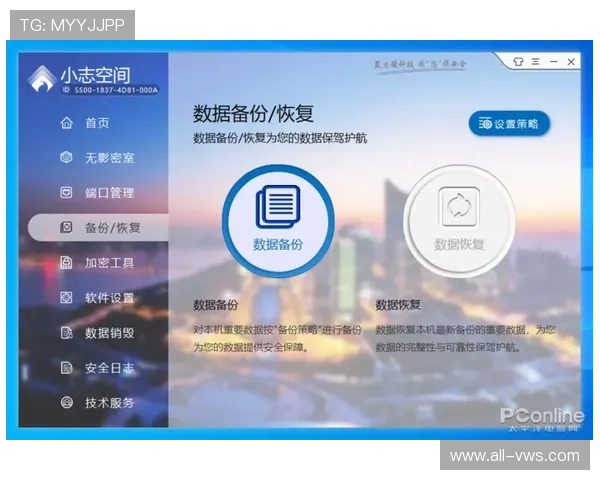The image size is (600, 480).
Task: Open the skin (shirt) icon in title bar
Action: 518,62
